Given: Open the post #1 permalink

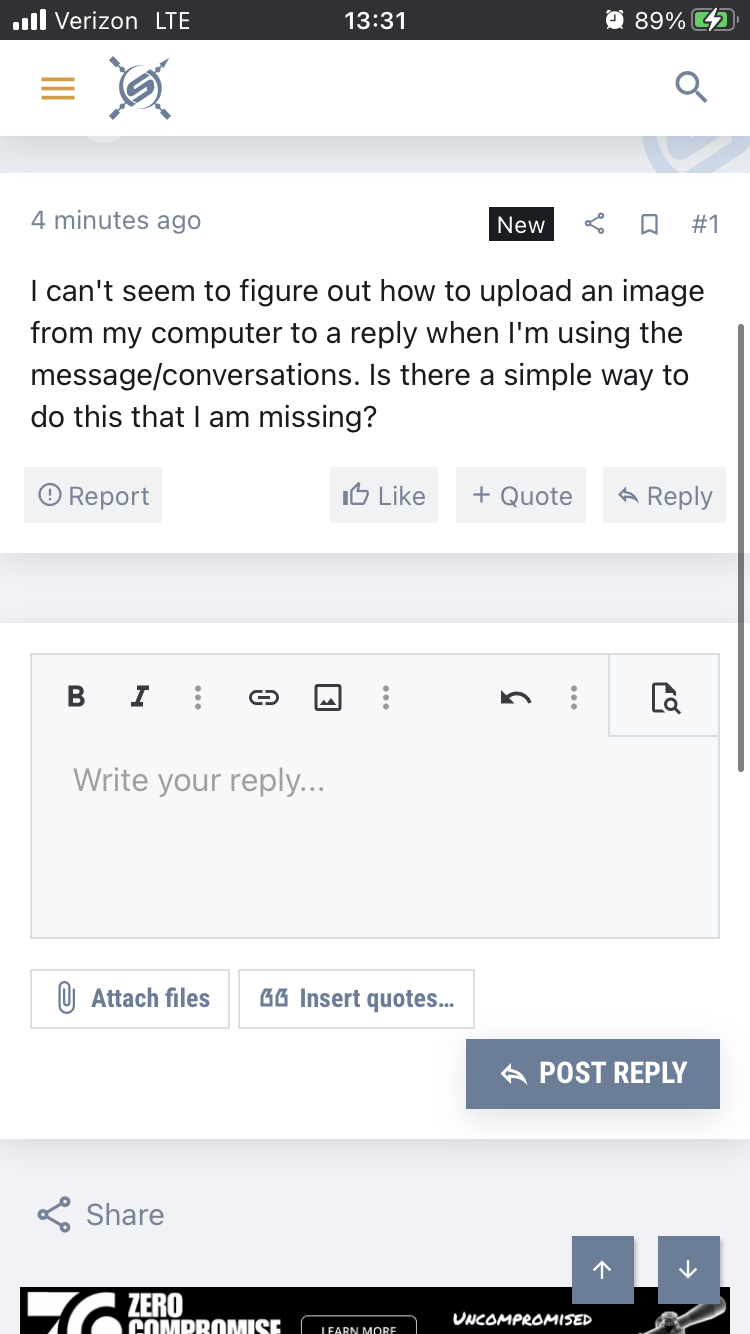Looking at the screenshot, I should click(705, 224).
